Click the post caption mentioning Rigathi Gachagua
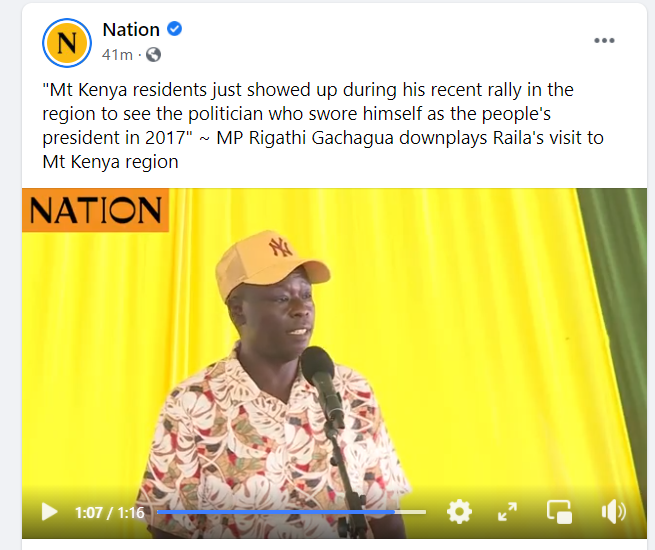 pyautogui.click(x=323, y=126)
